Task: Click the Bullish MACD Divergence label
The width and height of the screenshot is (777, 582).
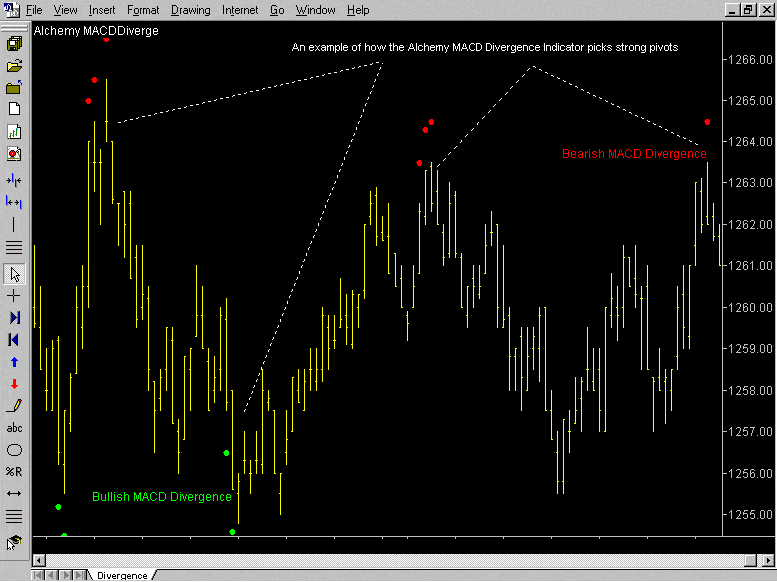Action: (162, 497)
